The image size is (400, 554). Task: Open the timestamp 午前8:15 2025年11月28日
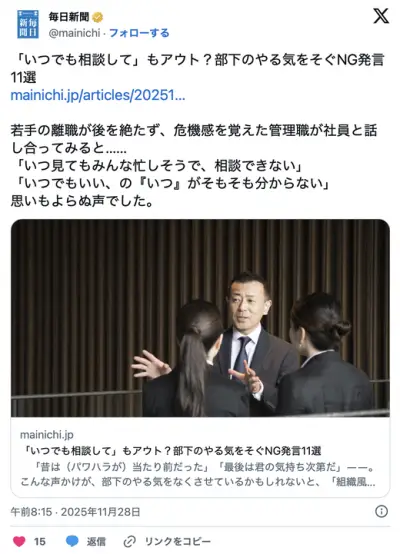click(75, 512)
